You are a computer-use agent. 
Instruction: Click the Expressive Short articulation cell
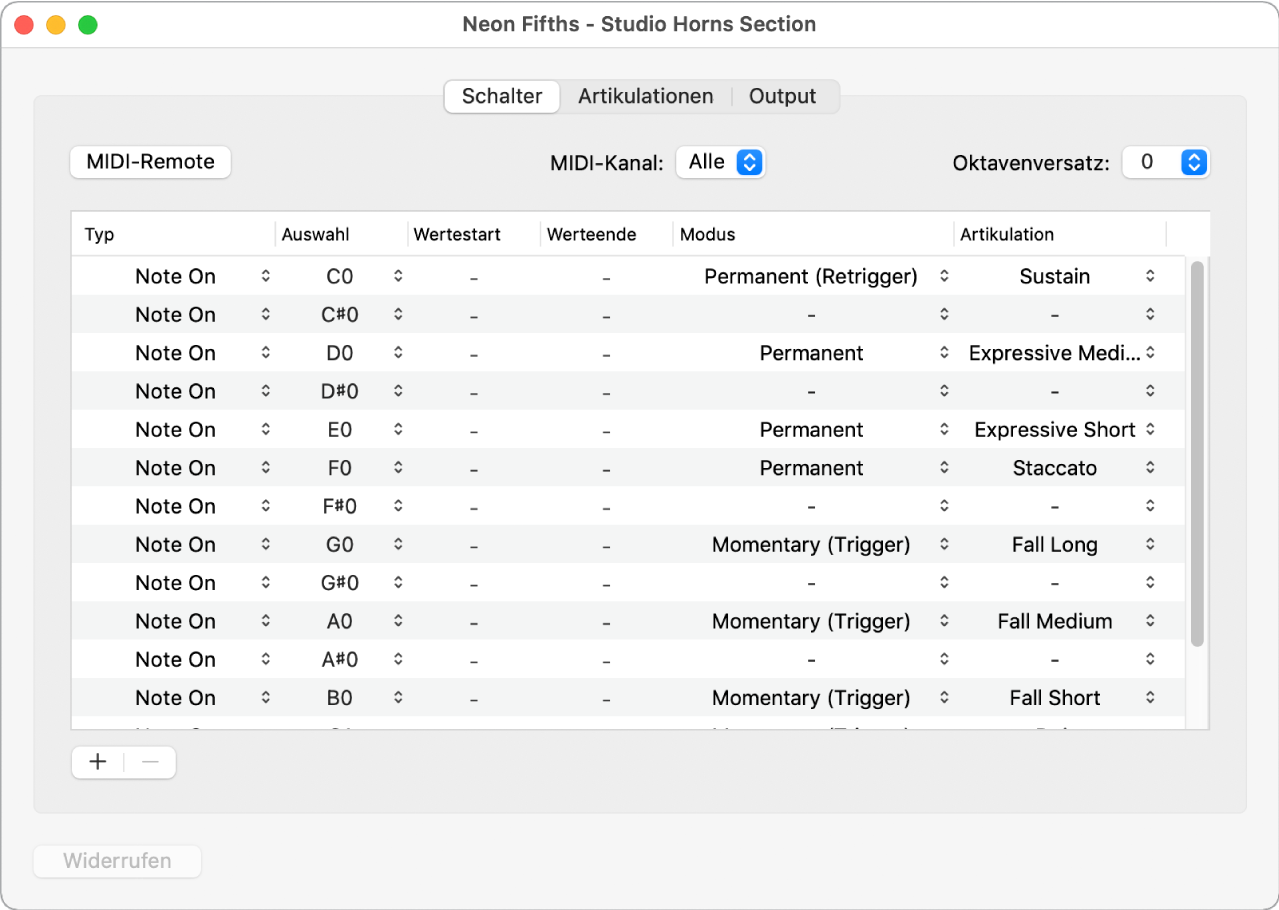pyautogui.click(x=1054, y=430)
